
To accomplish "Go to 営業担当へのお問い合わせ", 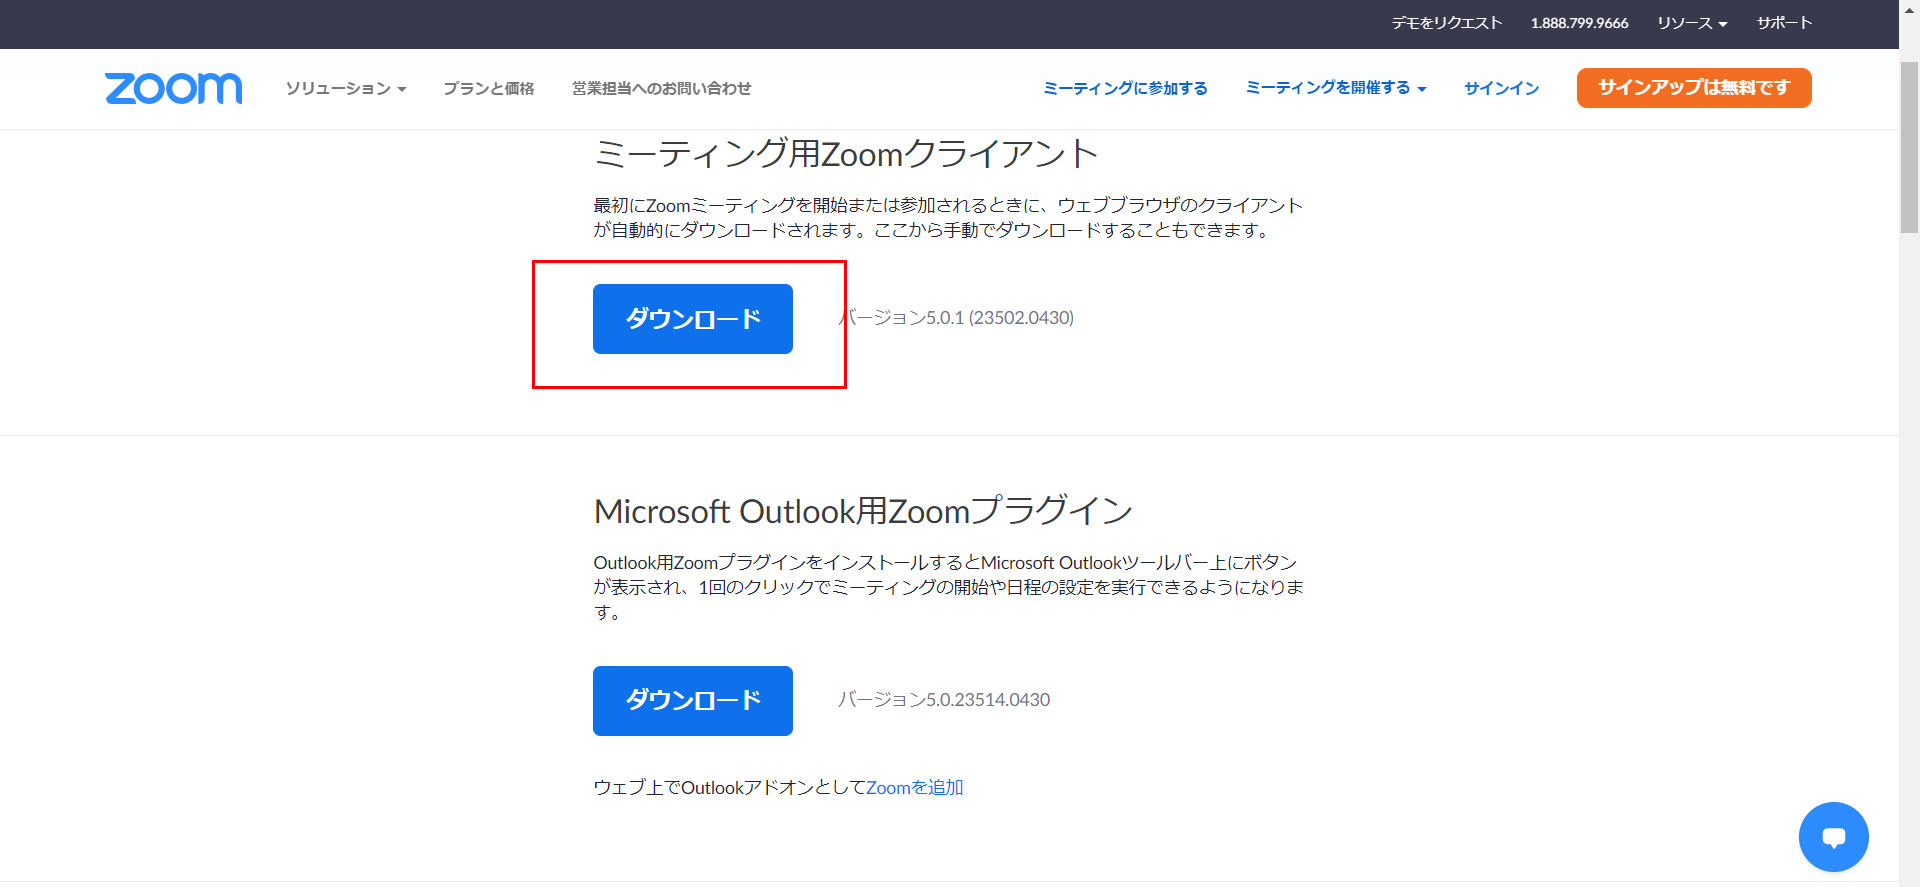I will [661, 88].
